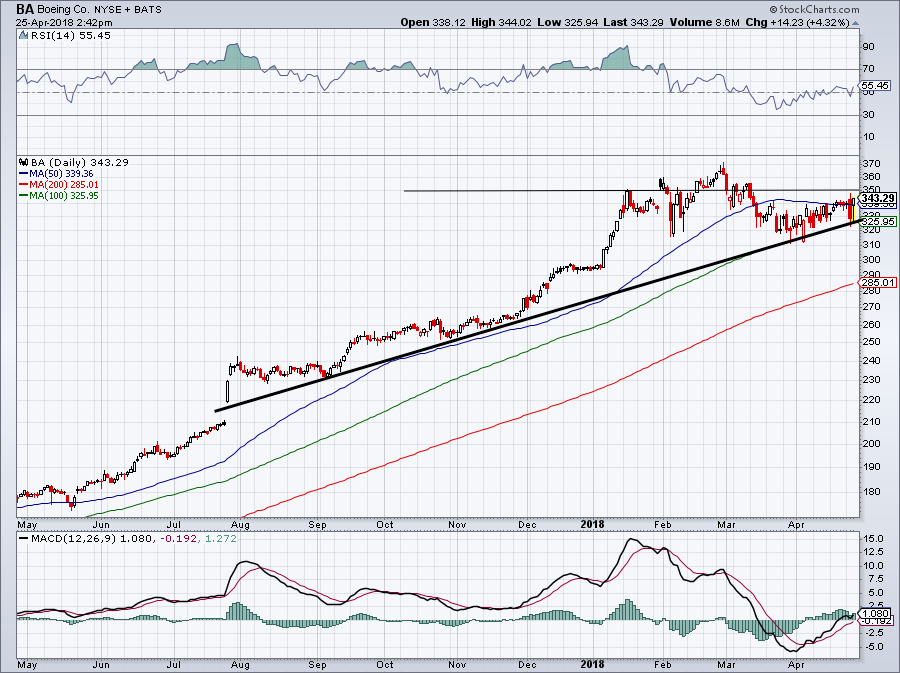Click the price axis label 230
Screen dimensions: 900x673
[871, 380]
